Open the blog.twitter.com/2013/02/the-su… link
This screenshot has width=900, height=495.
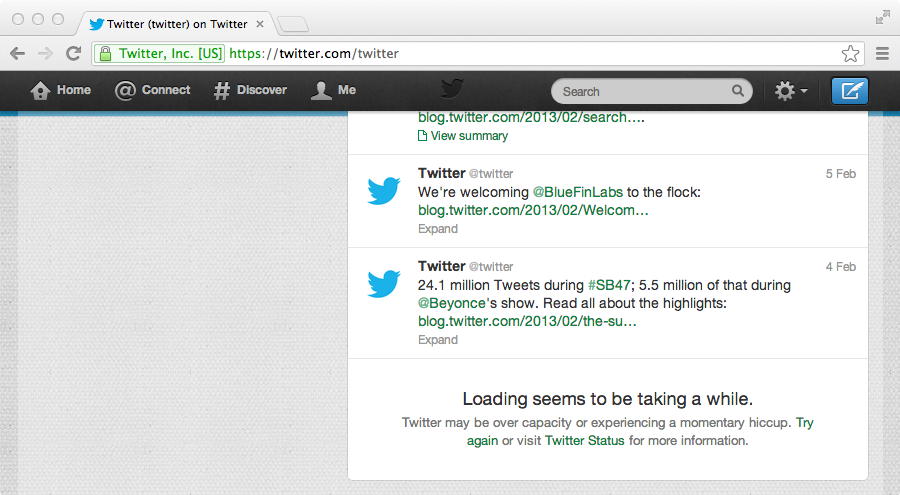(527, 321)
